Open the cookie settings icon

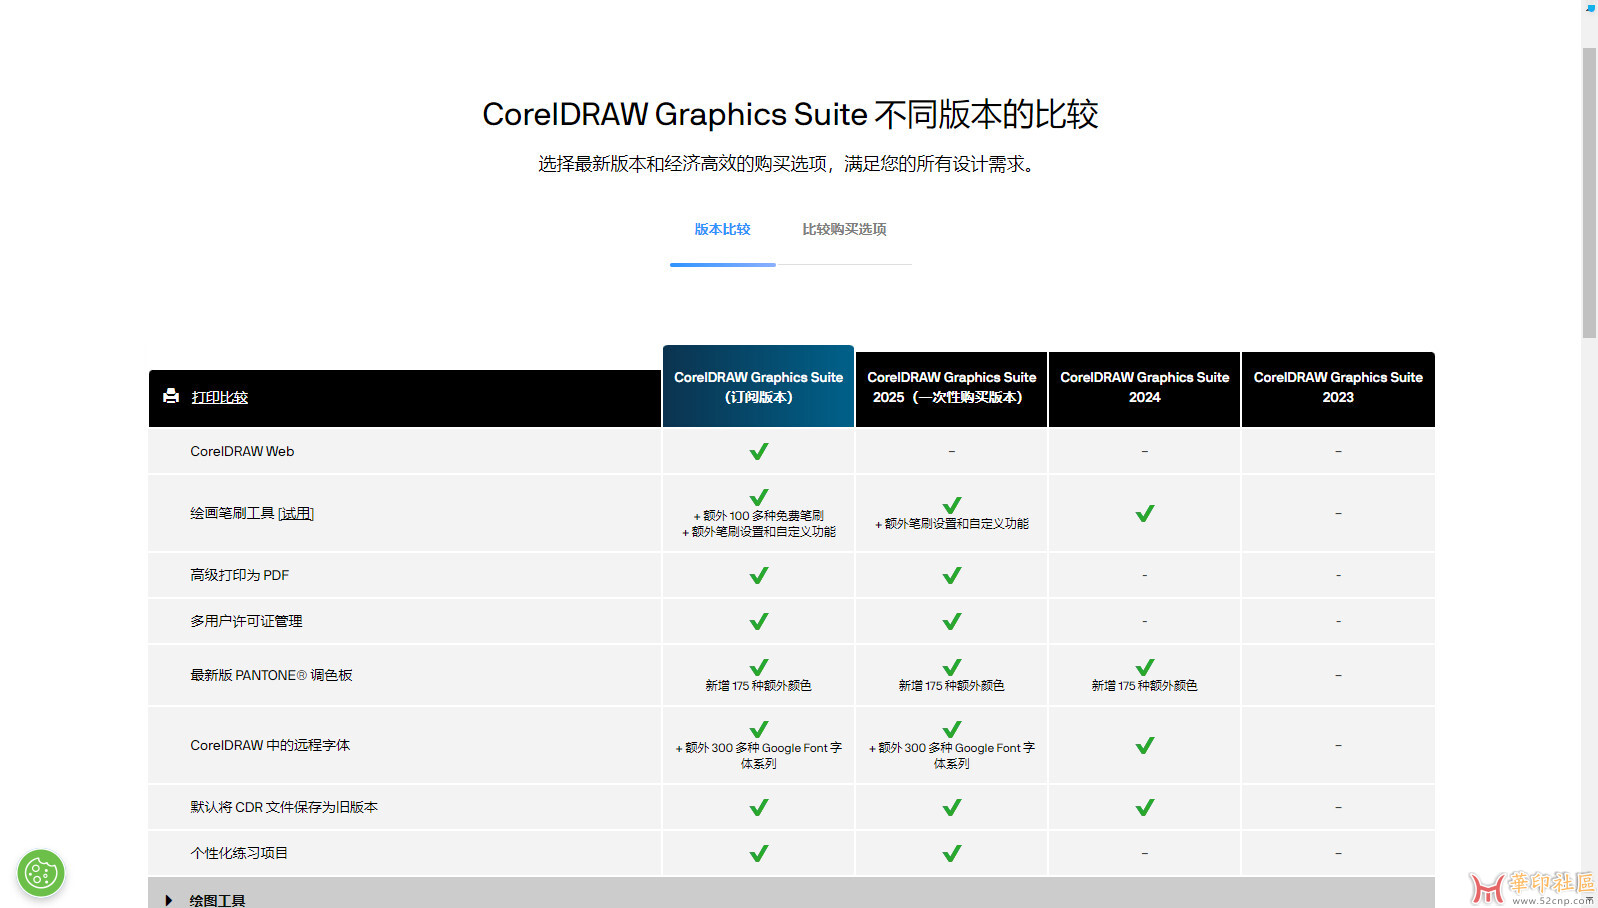coord(41,873)
